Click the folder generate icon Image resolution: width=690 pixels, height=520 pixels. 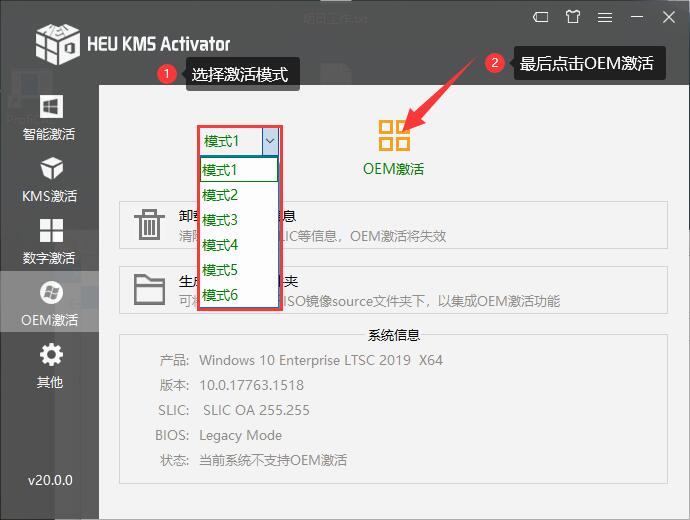point(149,289)
